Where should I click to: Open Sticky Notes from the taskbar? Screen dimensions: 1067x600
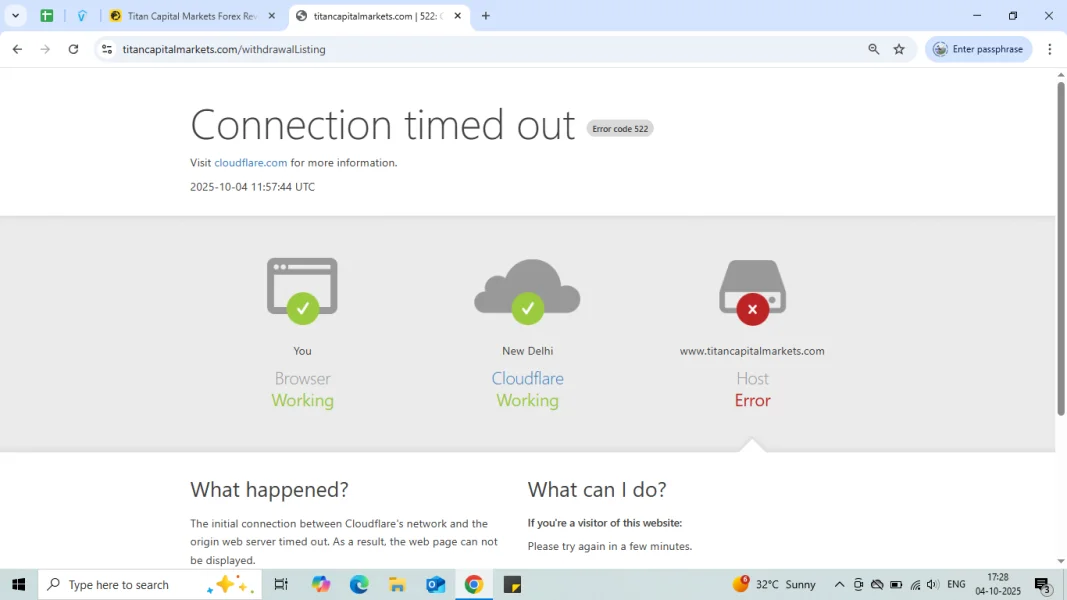(512, 584)
